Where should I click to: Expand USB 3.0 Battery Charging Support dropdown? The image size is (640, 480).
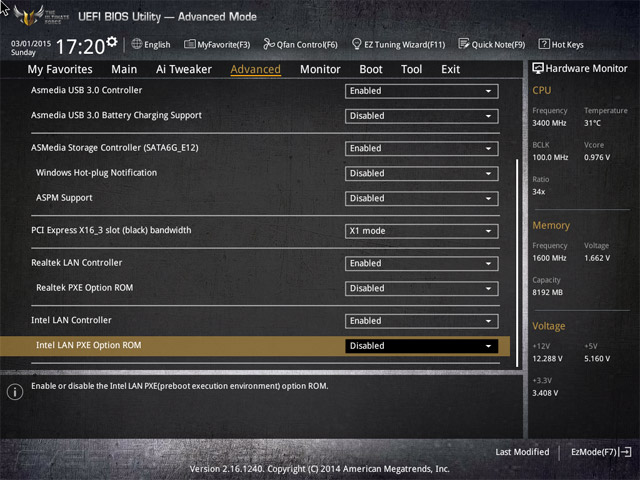[422, 116]
